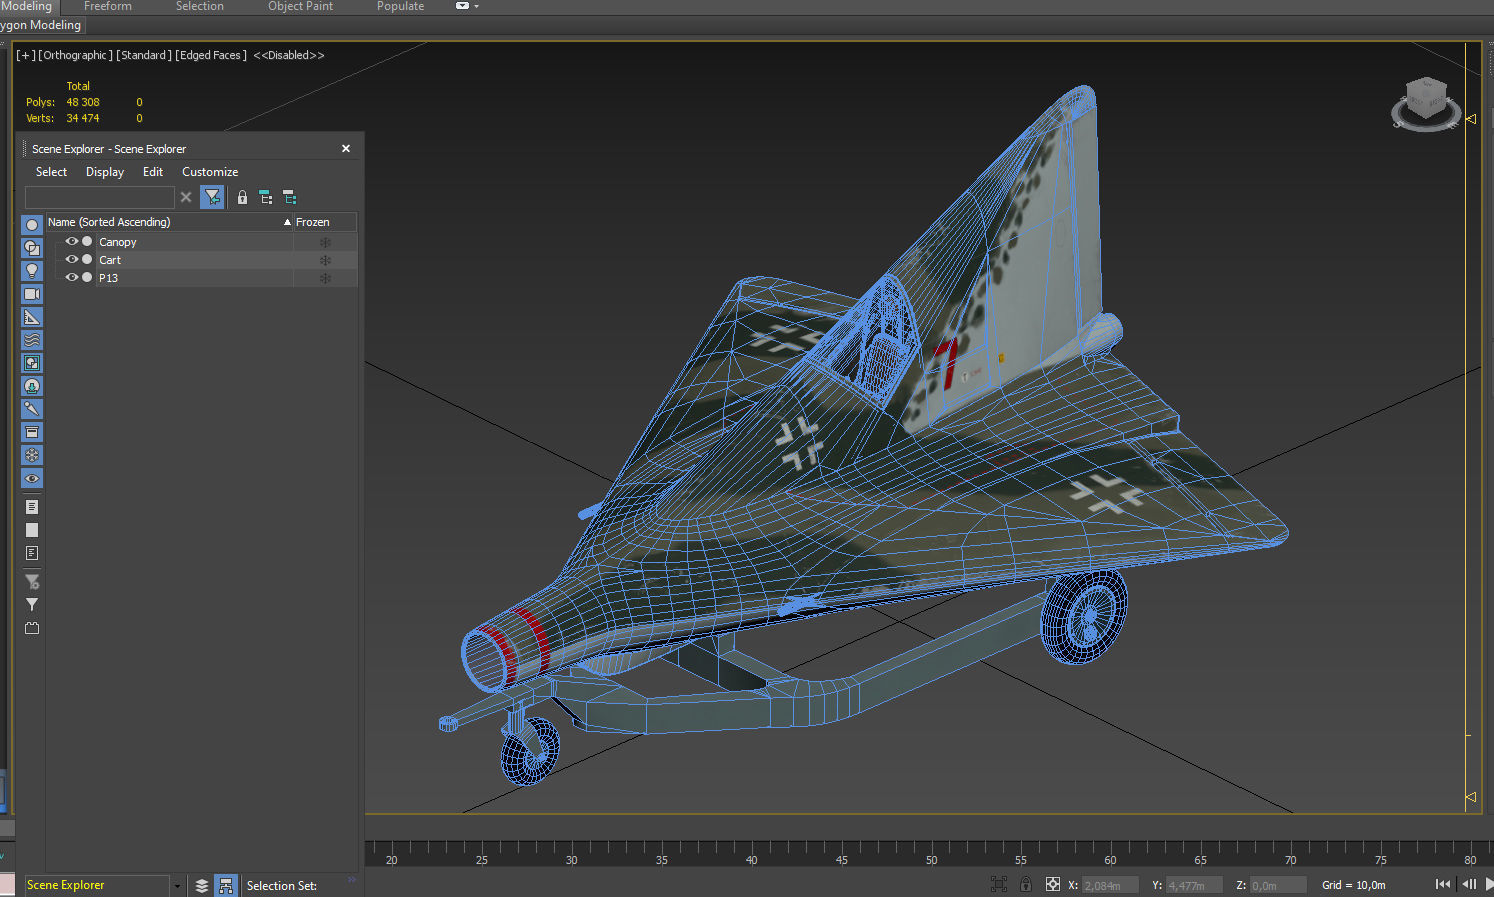Screen dimensions: 1494x897
Task: Click the second teal hierarchy icon beside the padlock
Action: pyautogui.click(x=290, y=197)
